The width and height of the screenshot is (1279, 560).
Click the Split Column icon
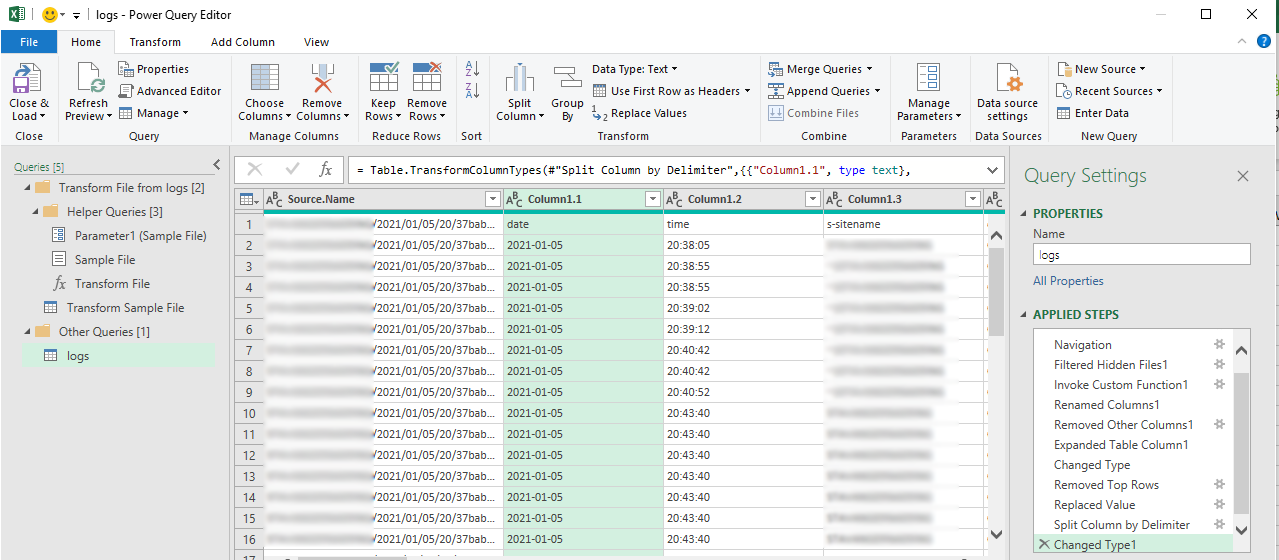click(x=519, y=79)
